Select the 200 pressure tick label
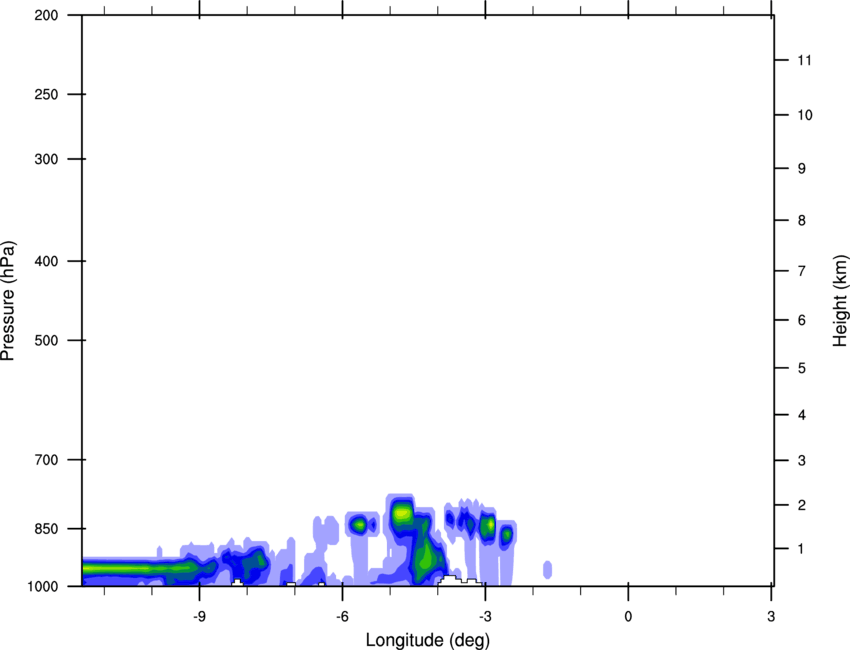Viewport: 850px width, 650px height. point(45,16)
